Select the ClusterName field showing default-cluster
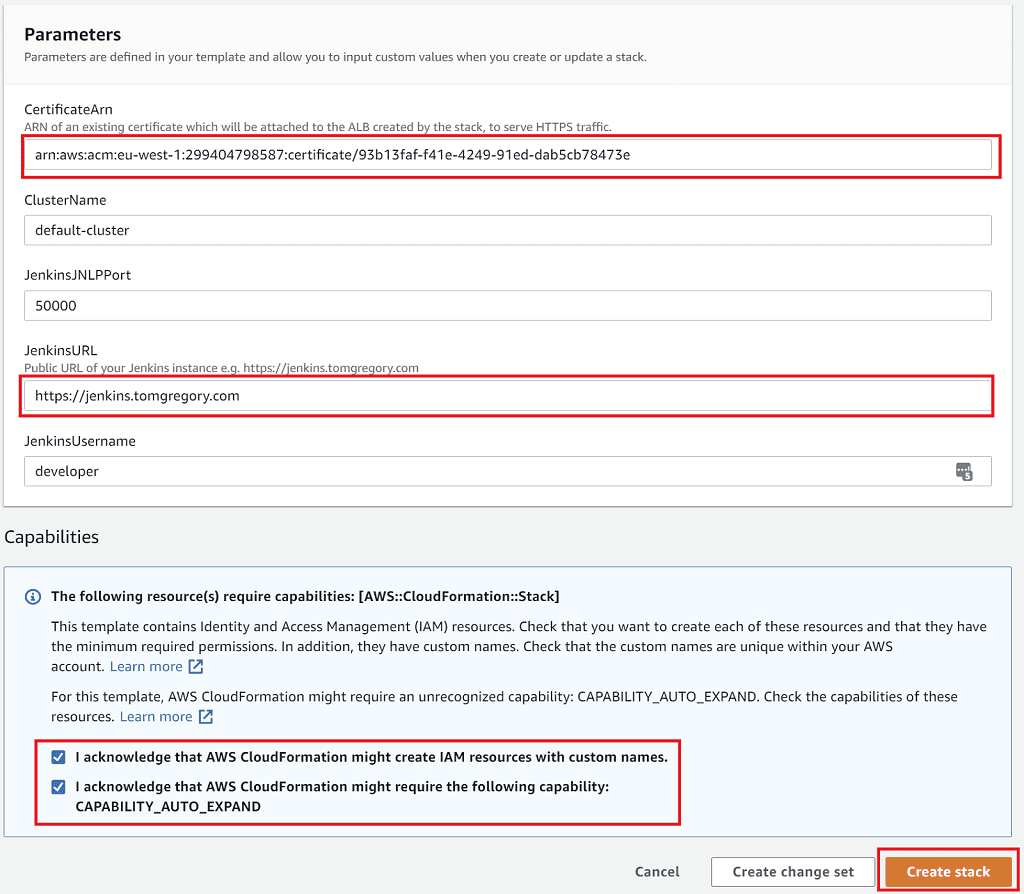 click(400, 230)
